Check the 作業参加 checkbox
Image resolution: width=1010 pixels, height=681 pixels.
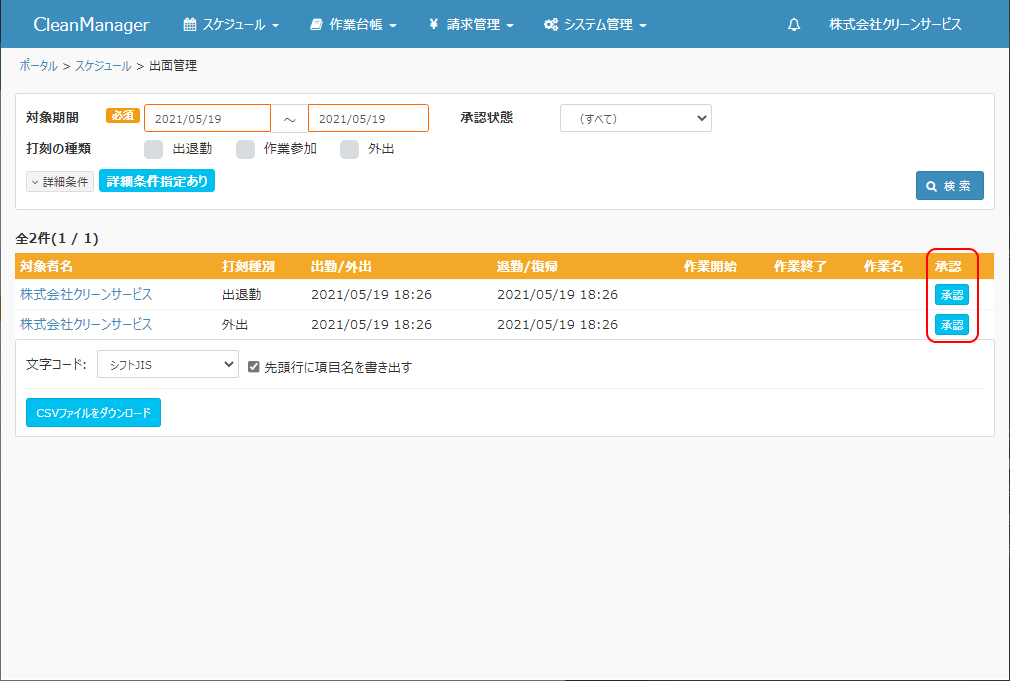[x=246, y=149]
